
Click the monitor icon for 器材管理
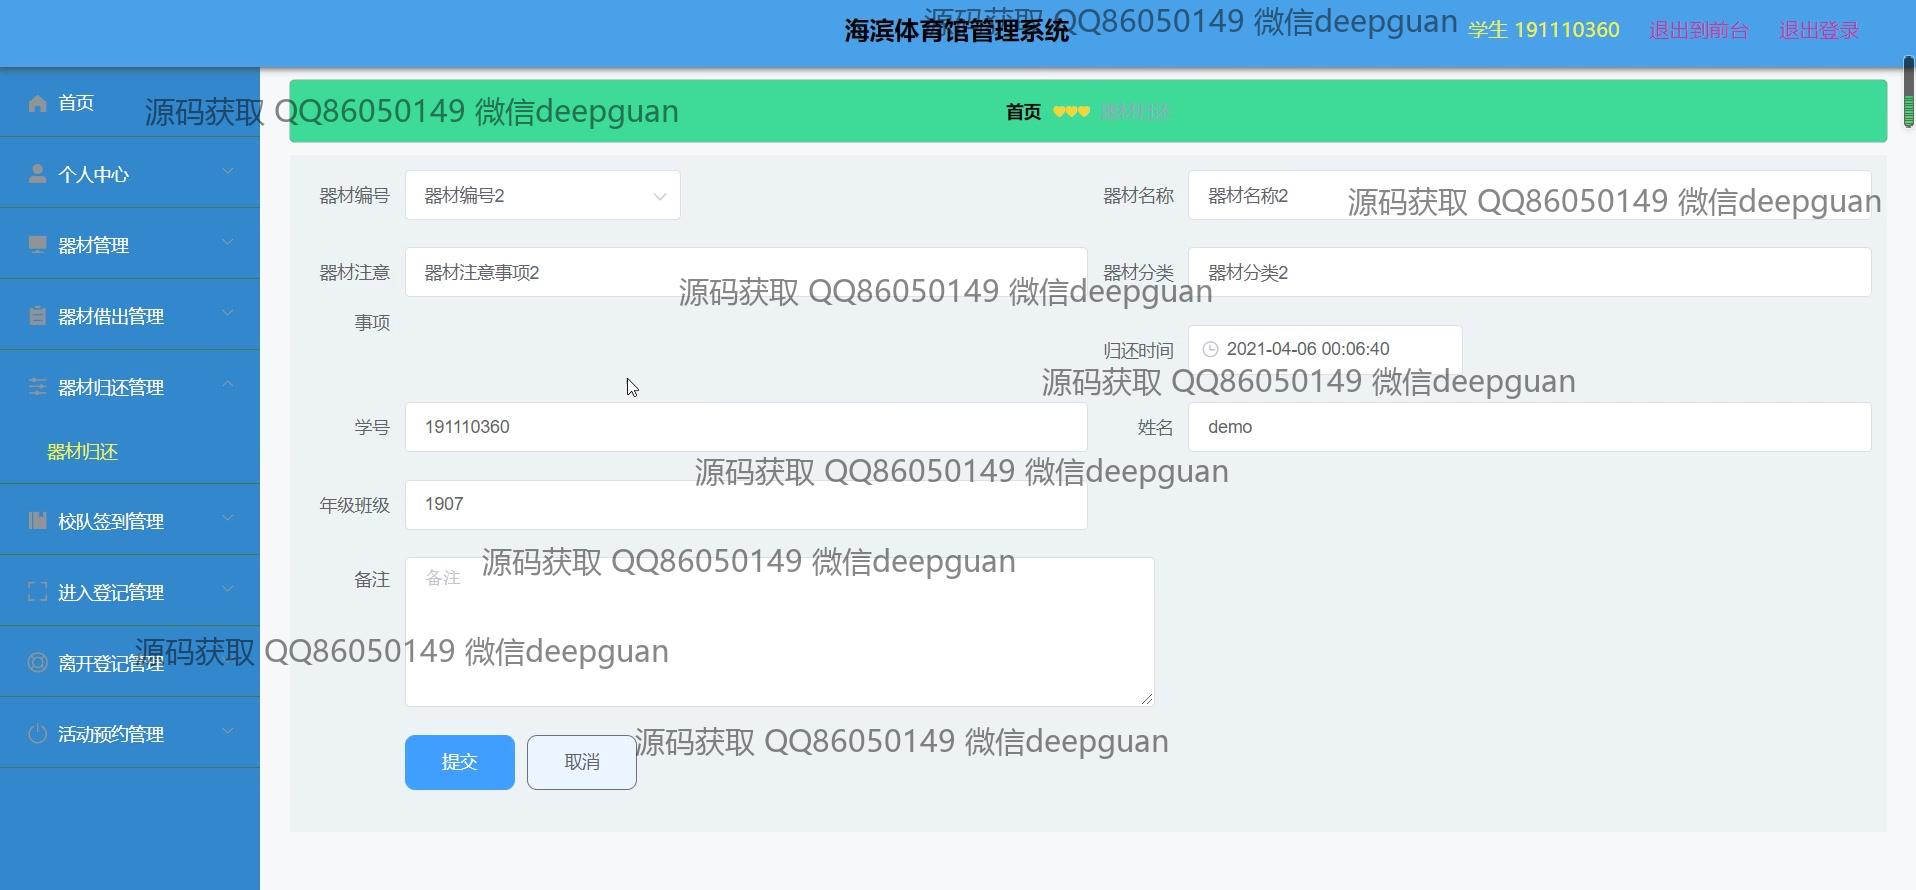[x=38, y=245]
